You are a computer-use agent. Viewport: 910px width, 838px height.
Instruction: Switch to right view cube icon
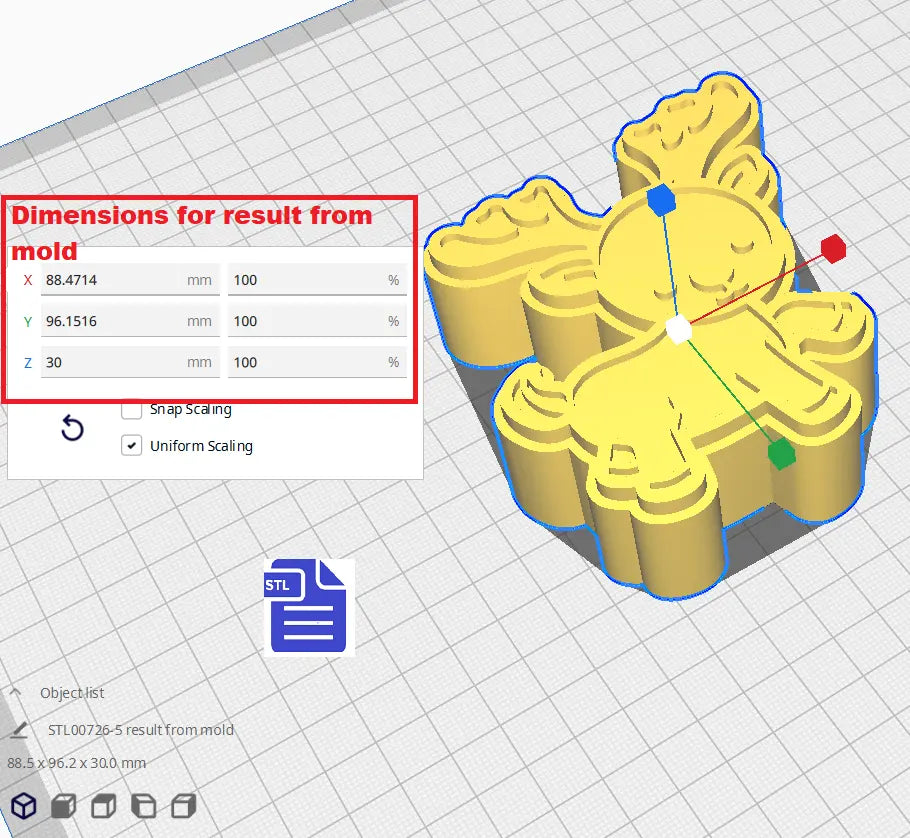(183, 806)
